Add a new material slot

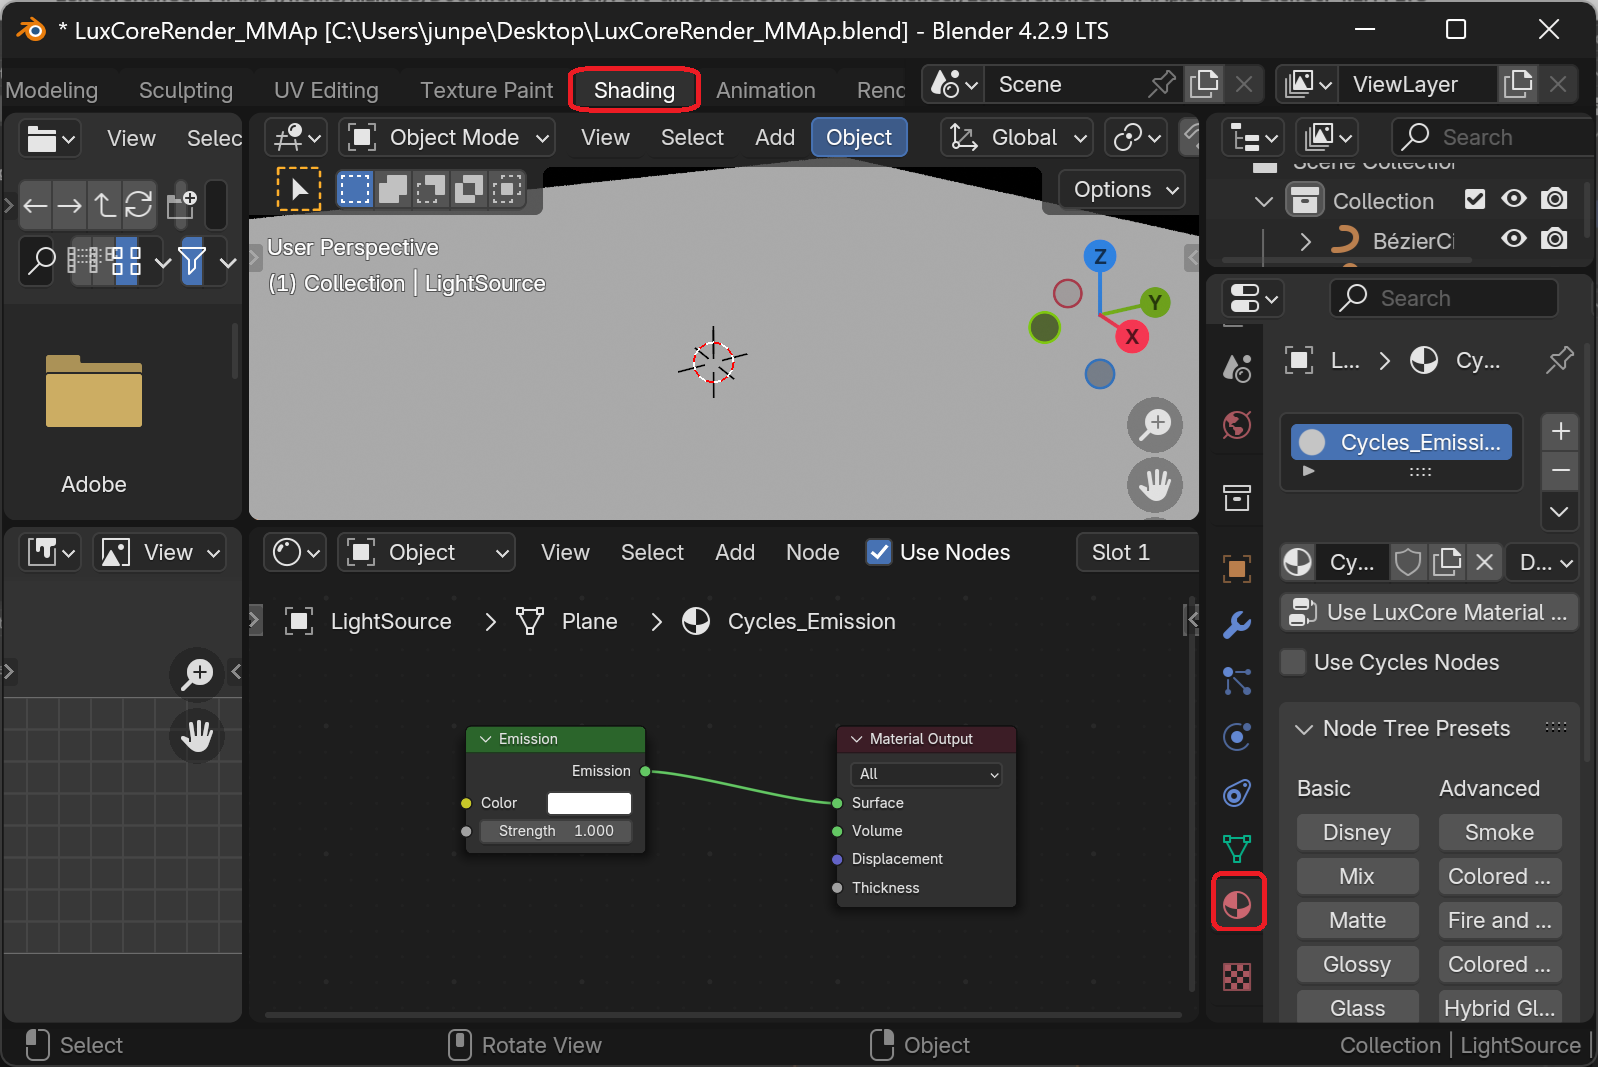pyautogui.click(x=1560, y=431)
